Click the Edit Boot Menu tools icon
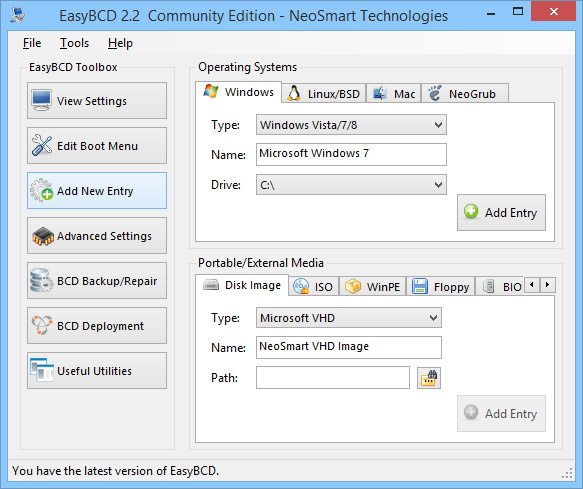The image size is (583, 489). point(42,145)
